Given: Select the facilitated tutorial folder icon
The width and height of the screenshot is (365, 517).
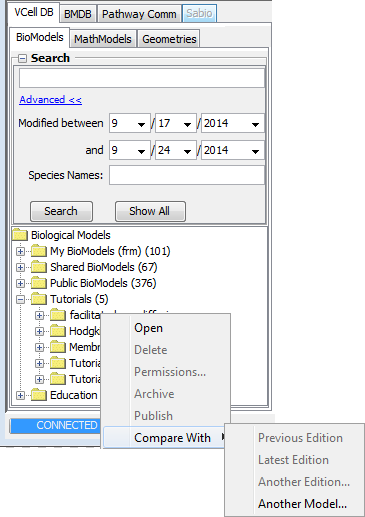Looking at the screenshot, I should 58,315.
